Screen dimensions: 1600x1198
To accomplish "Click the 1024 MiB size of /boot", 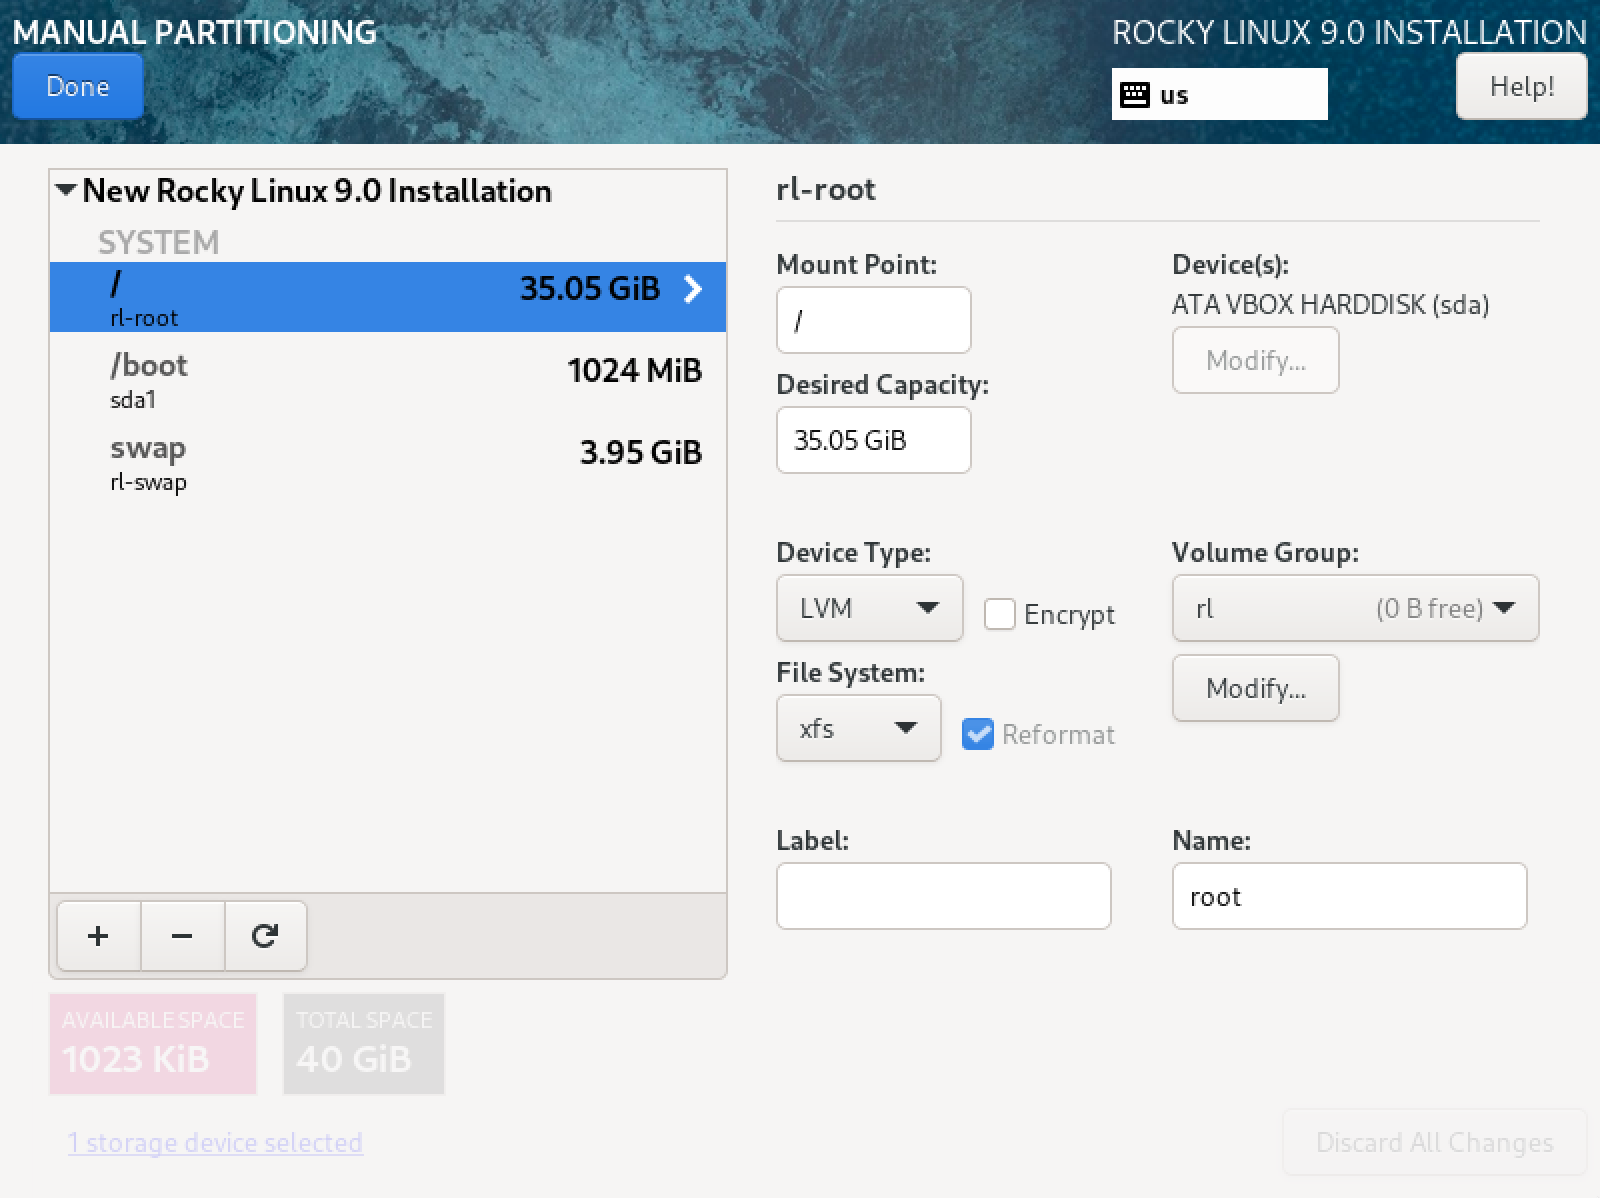I will 635,371.
